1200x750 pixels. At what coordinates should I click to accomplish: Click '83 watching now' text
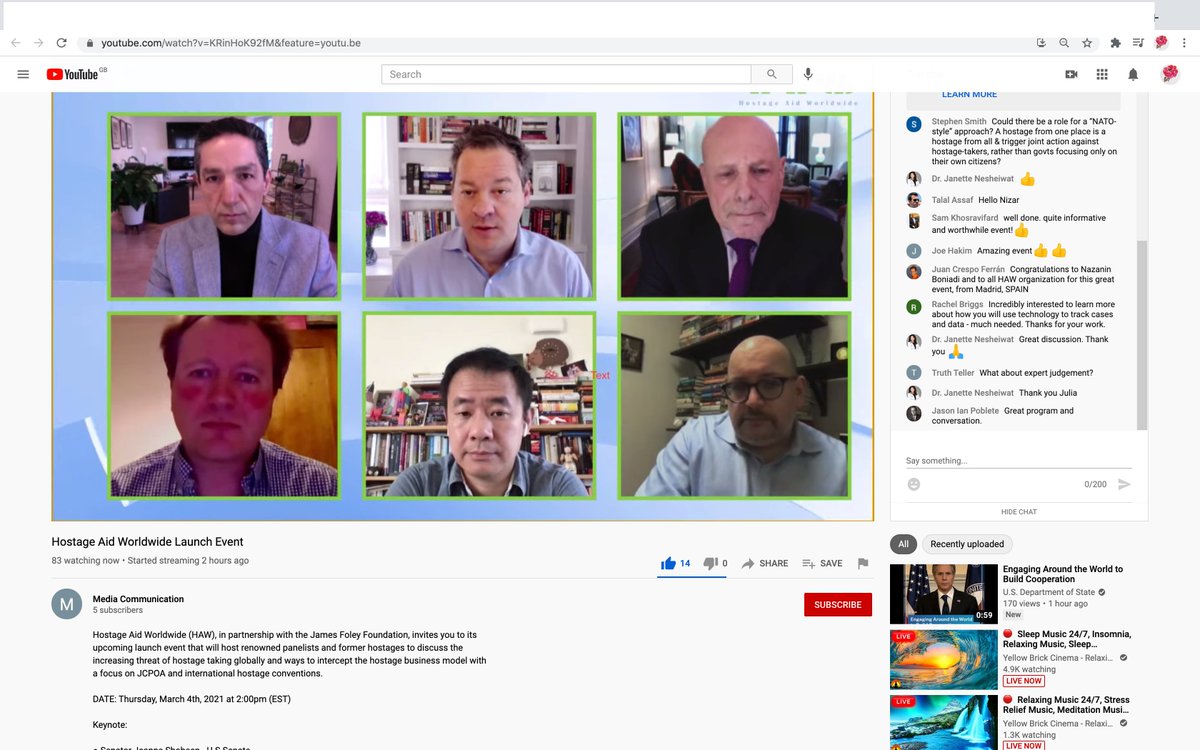[86, 561]
